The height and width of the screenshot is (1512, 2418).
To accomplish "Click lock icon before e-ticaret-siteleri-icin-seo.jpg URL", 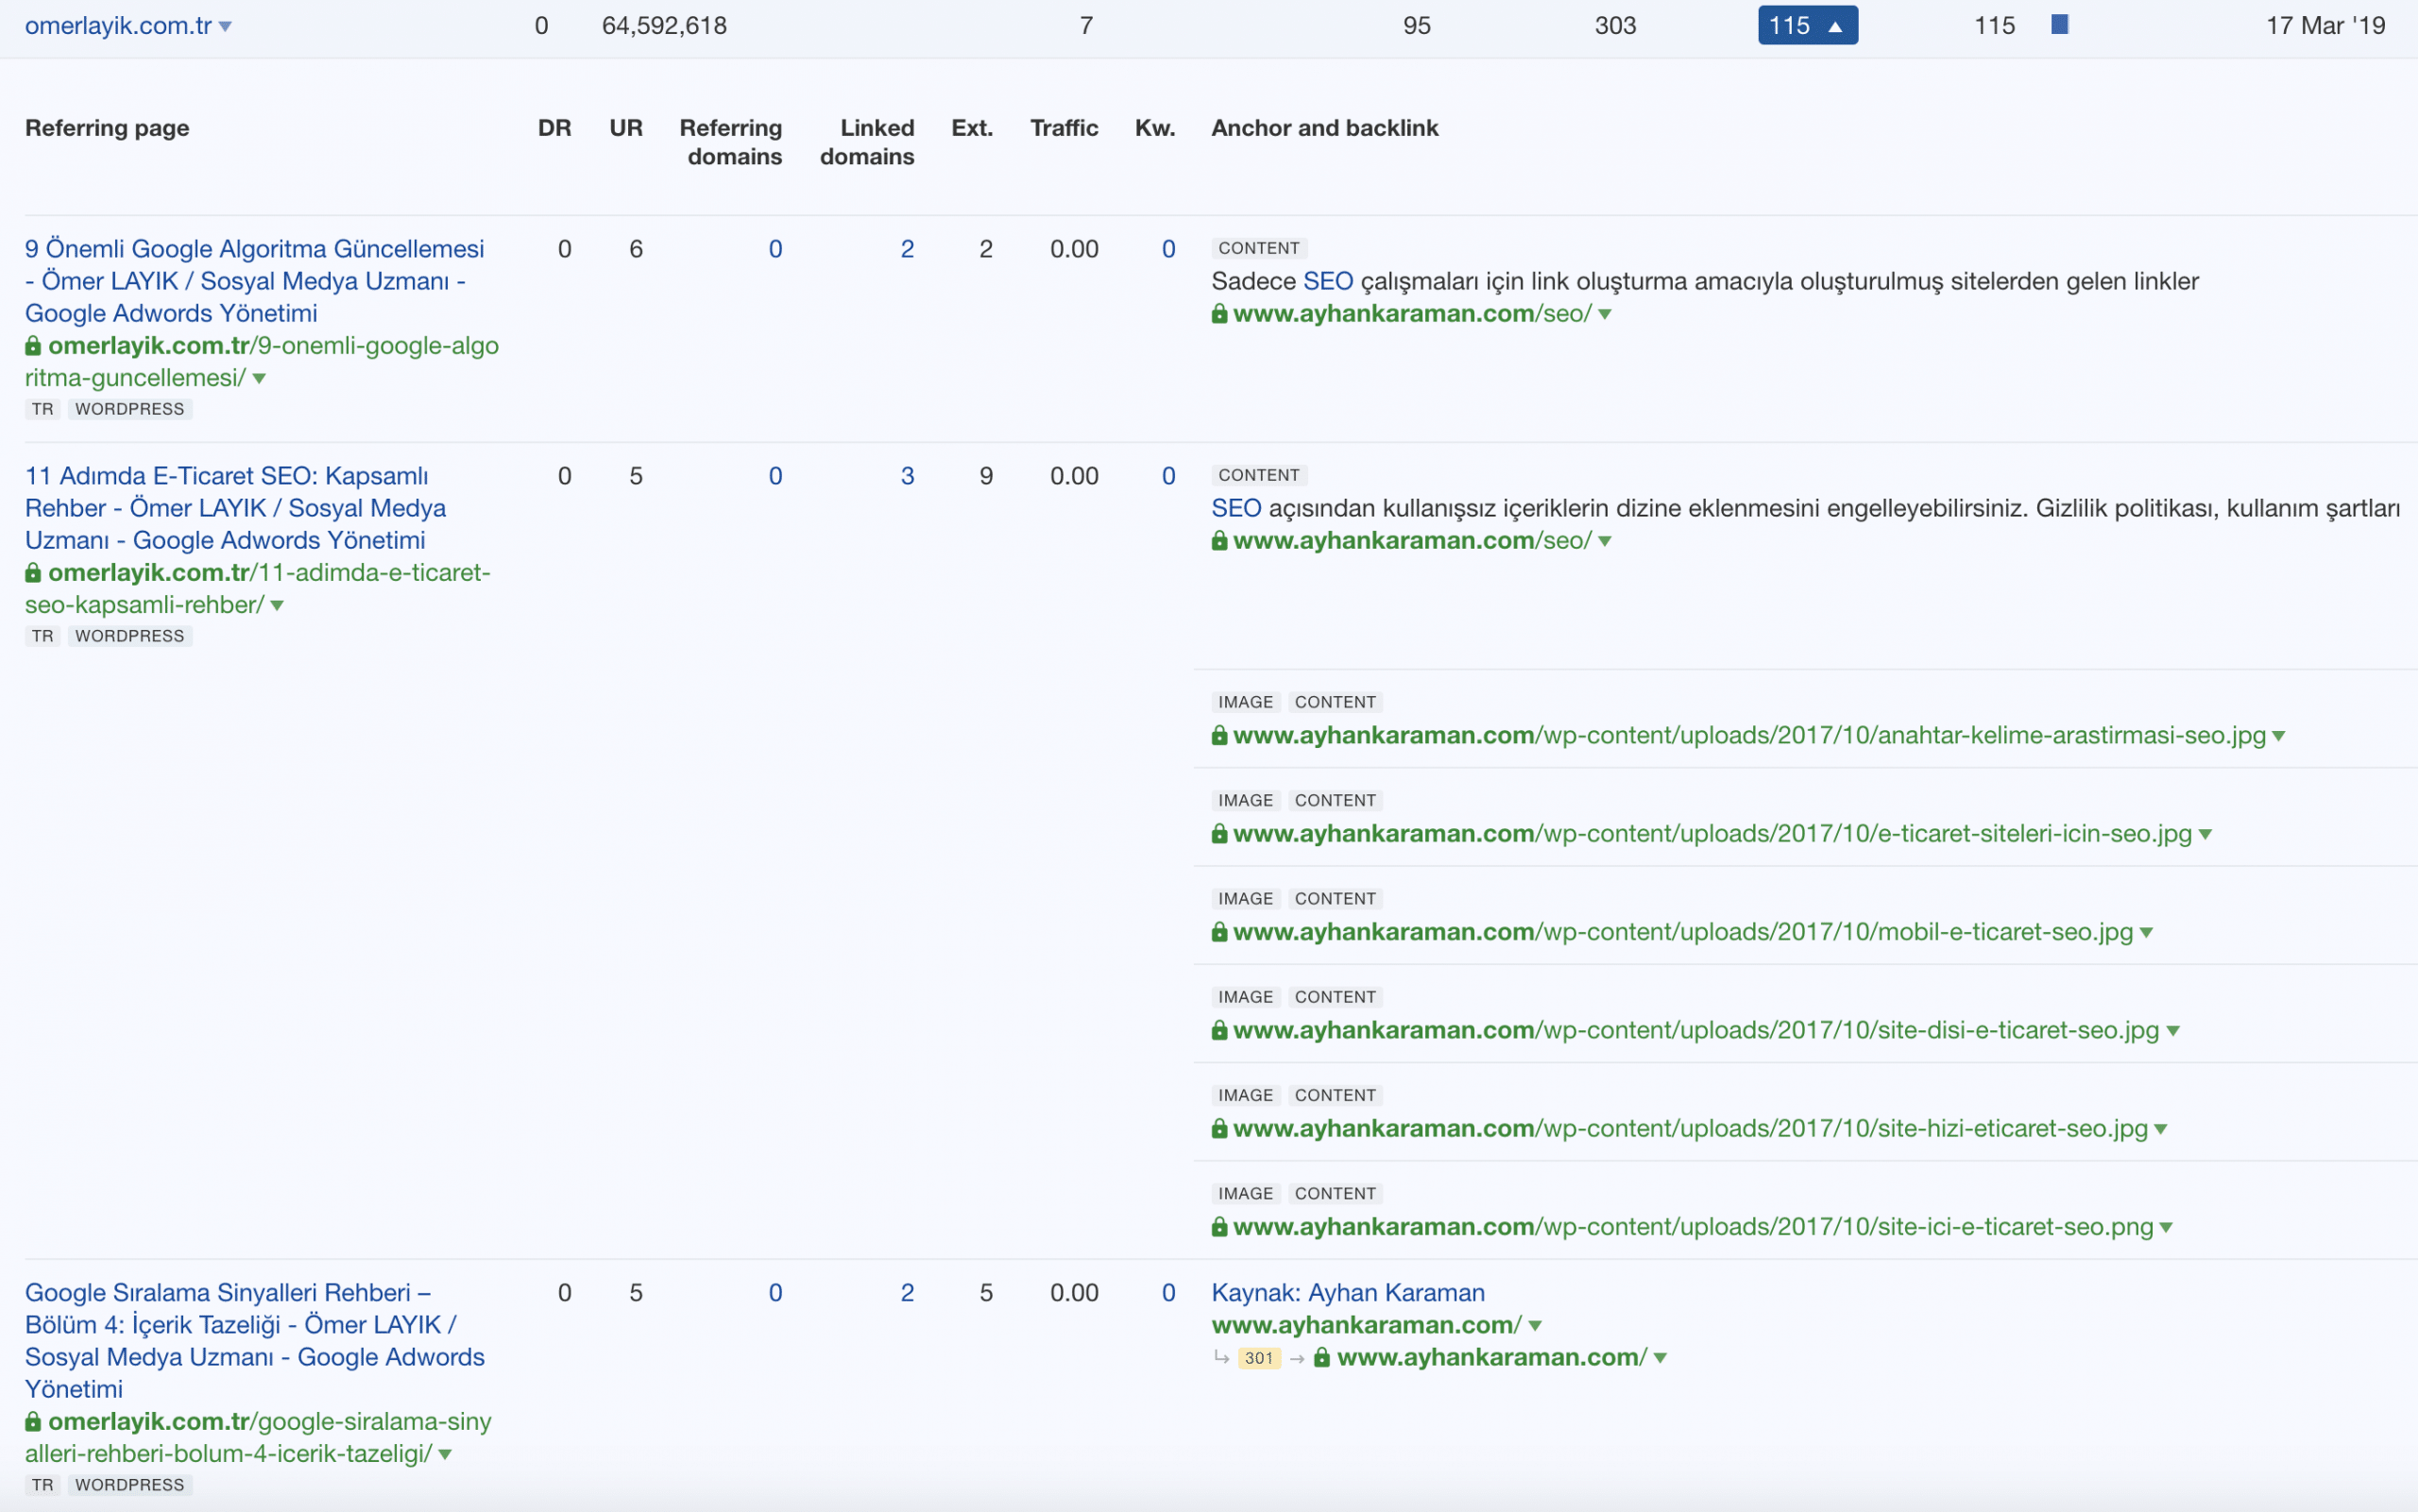I will pyautogui.click(x=1219, y=834).
